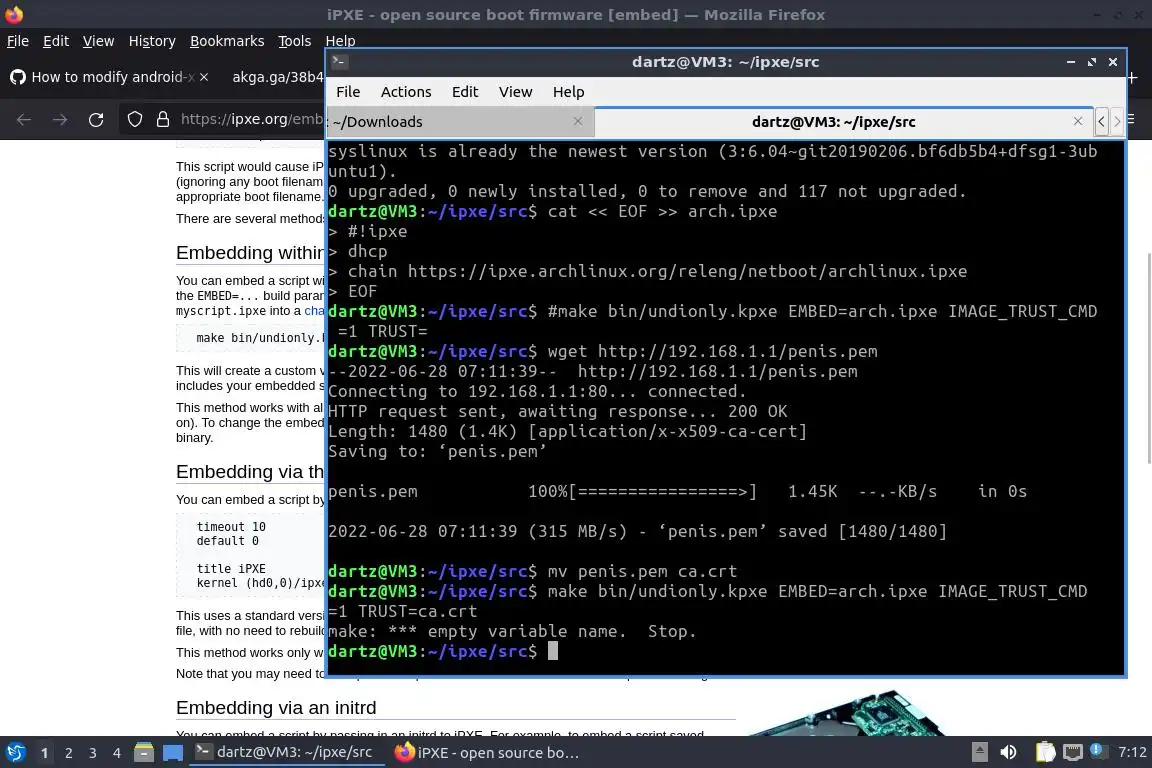
Task: Open Firefox File menu
Action: (x=18, y=41)
